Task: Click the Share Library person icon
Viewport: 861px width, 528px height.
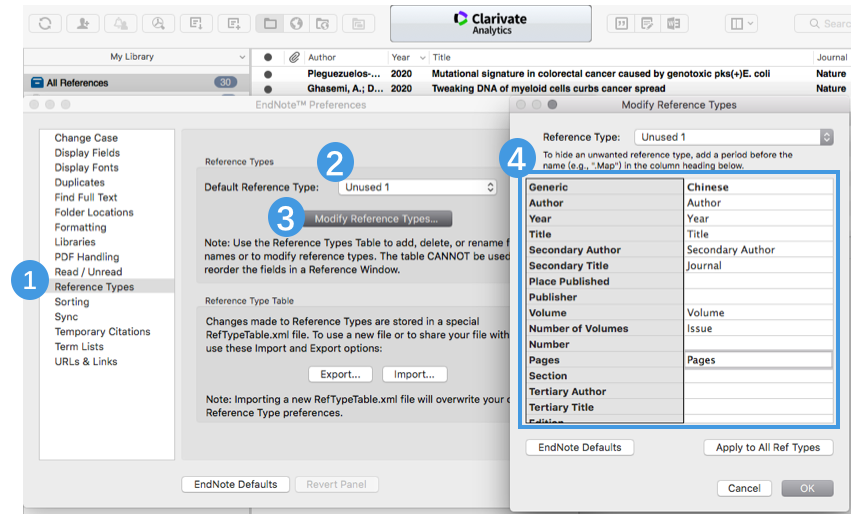Action: coord(83,23)
